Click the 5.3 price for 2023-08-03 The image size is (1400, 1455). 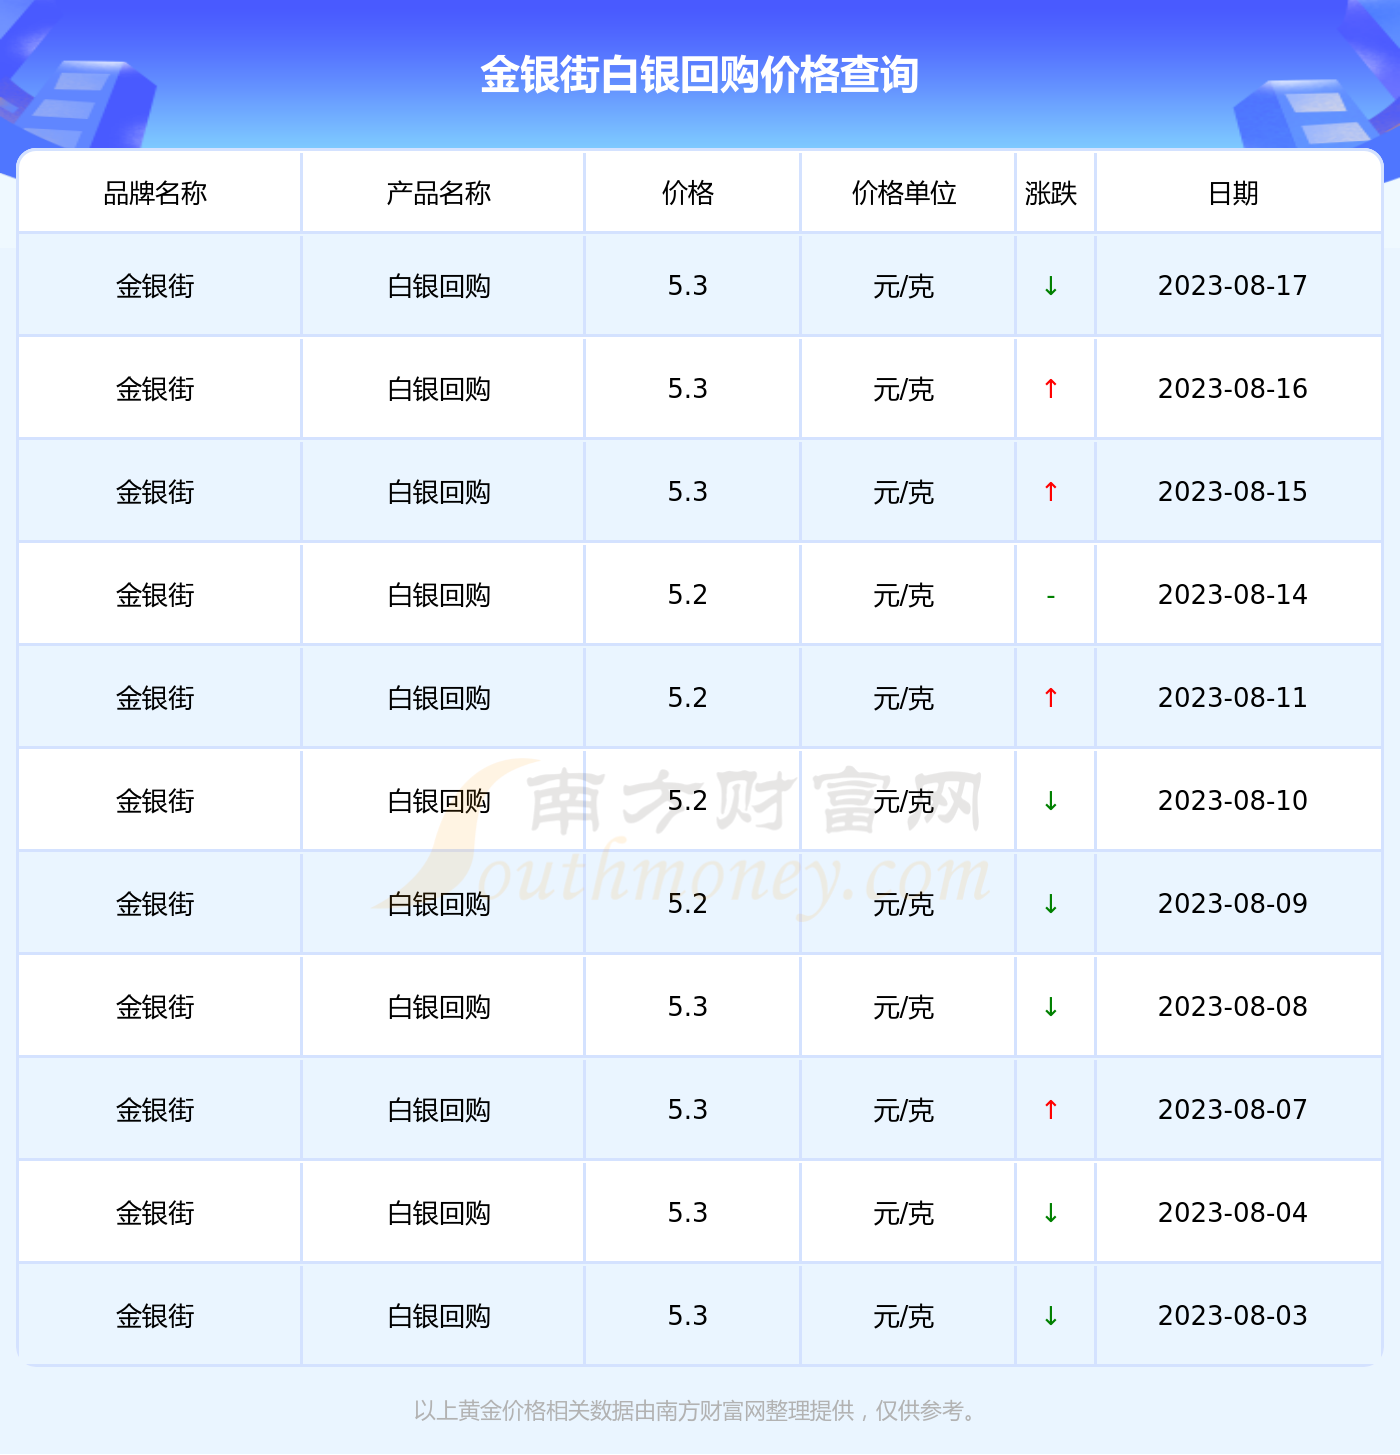(x=688, y=1316)
